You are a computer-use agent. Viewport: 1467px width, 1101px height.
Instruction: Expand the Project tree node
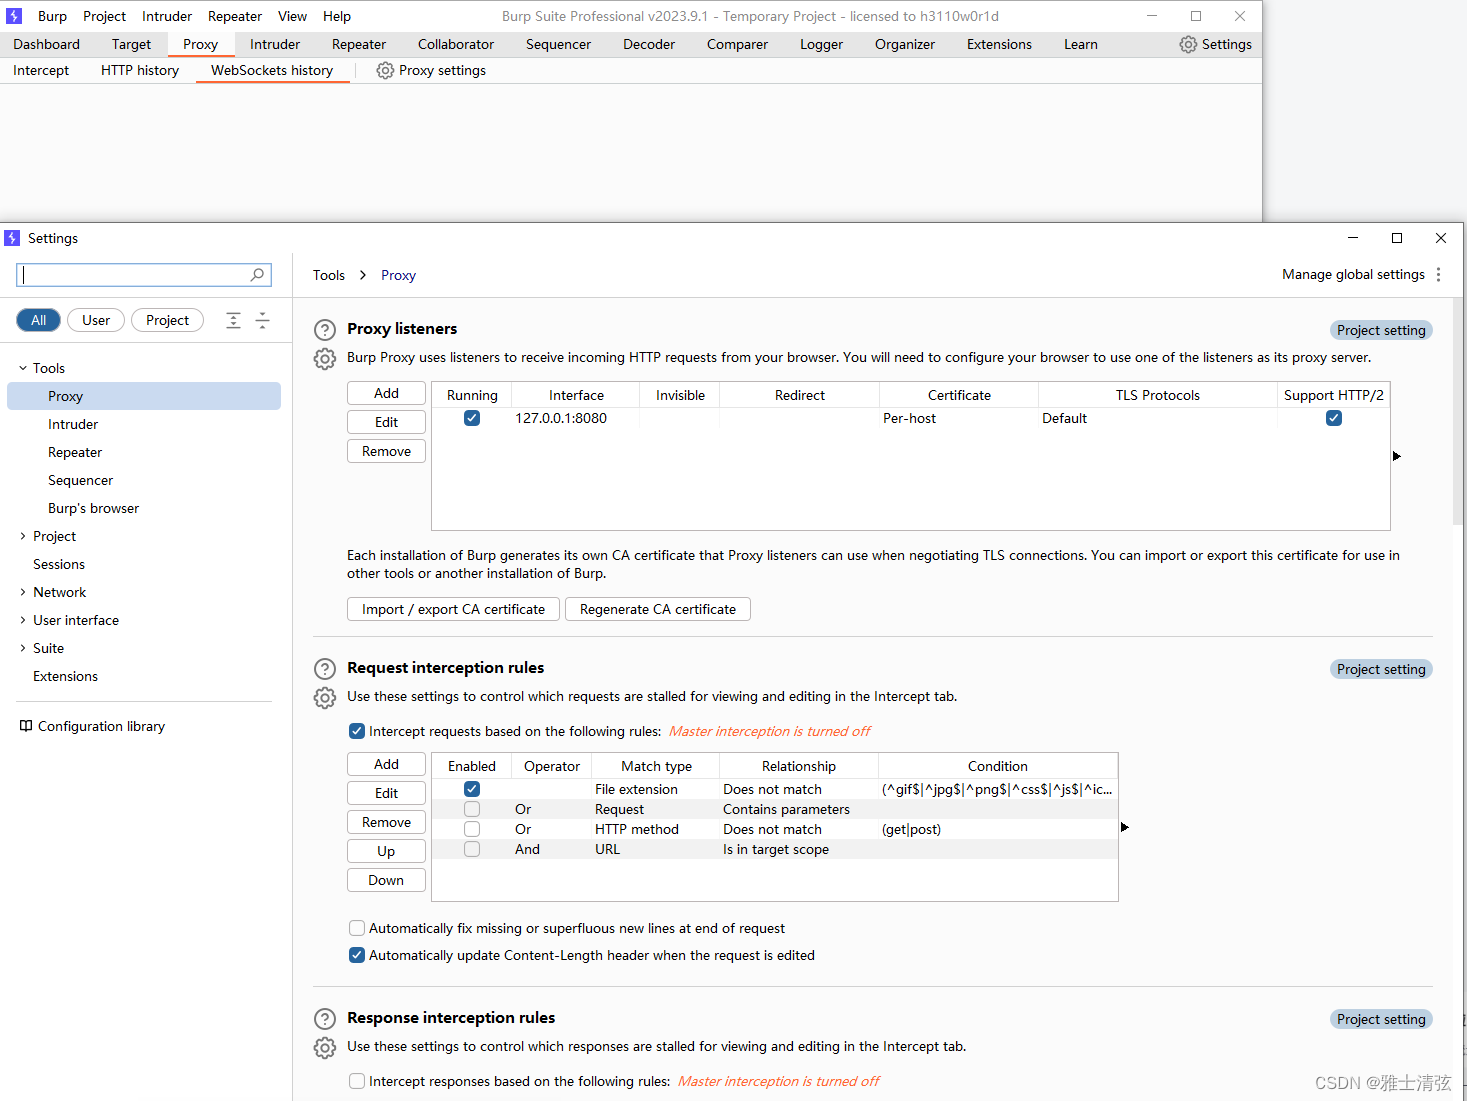(x=23, y=536)
